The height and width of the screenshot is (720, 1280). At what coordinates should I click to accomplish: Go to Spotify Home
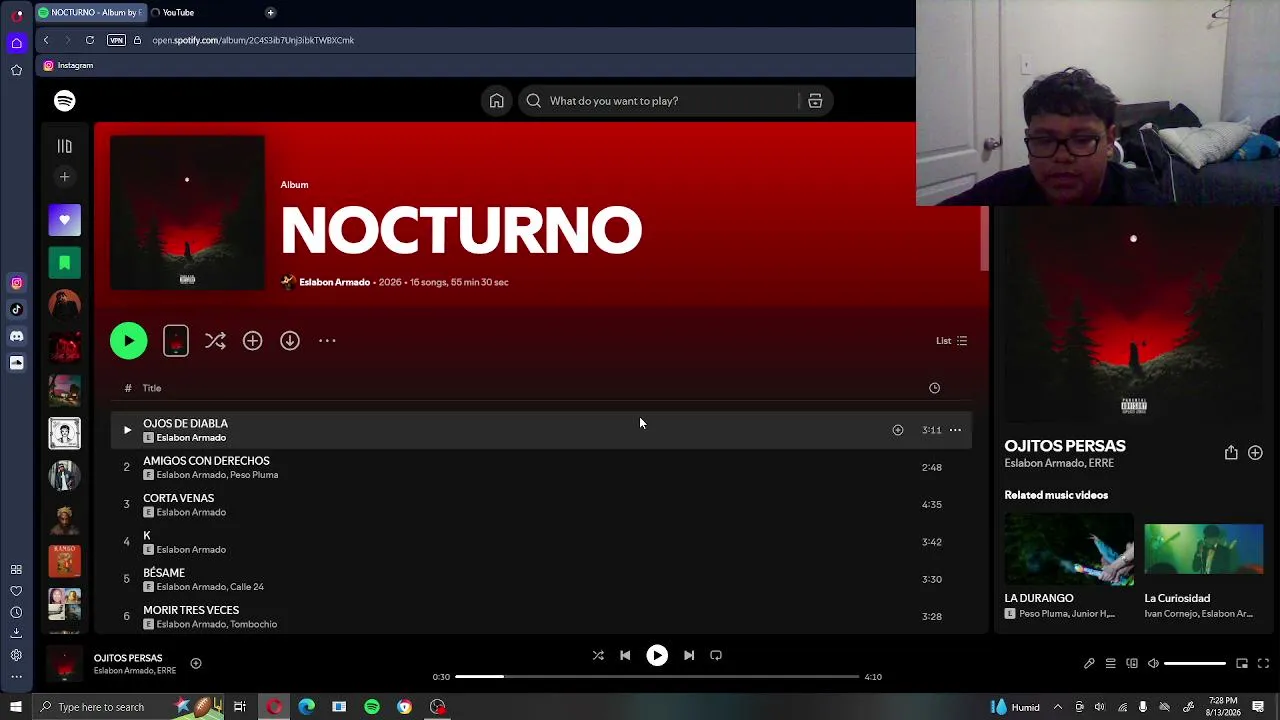(496, 101)
